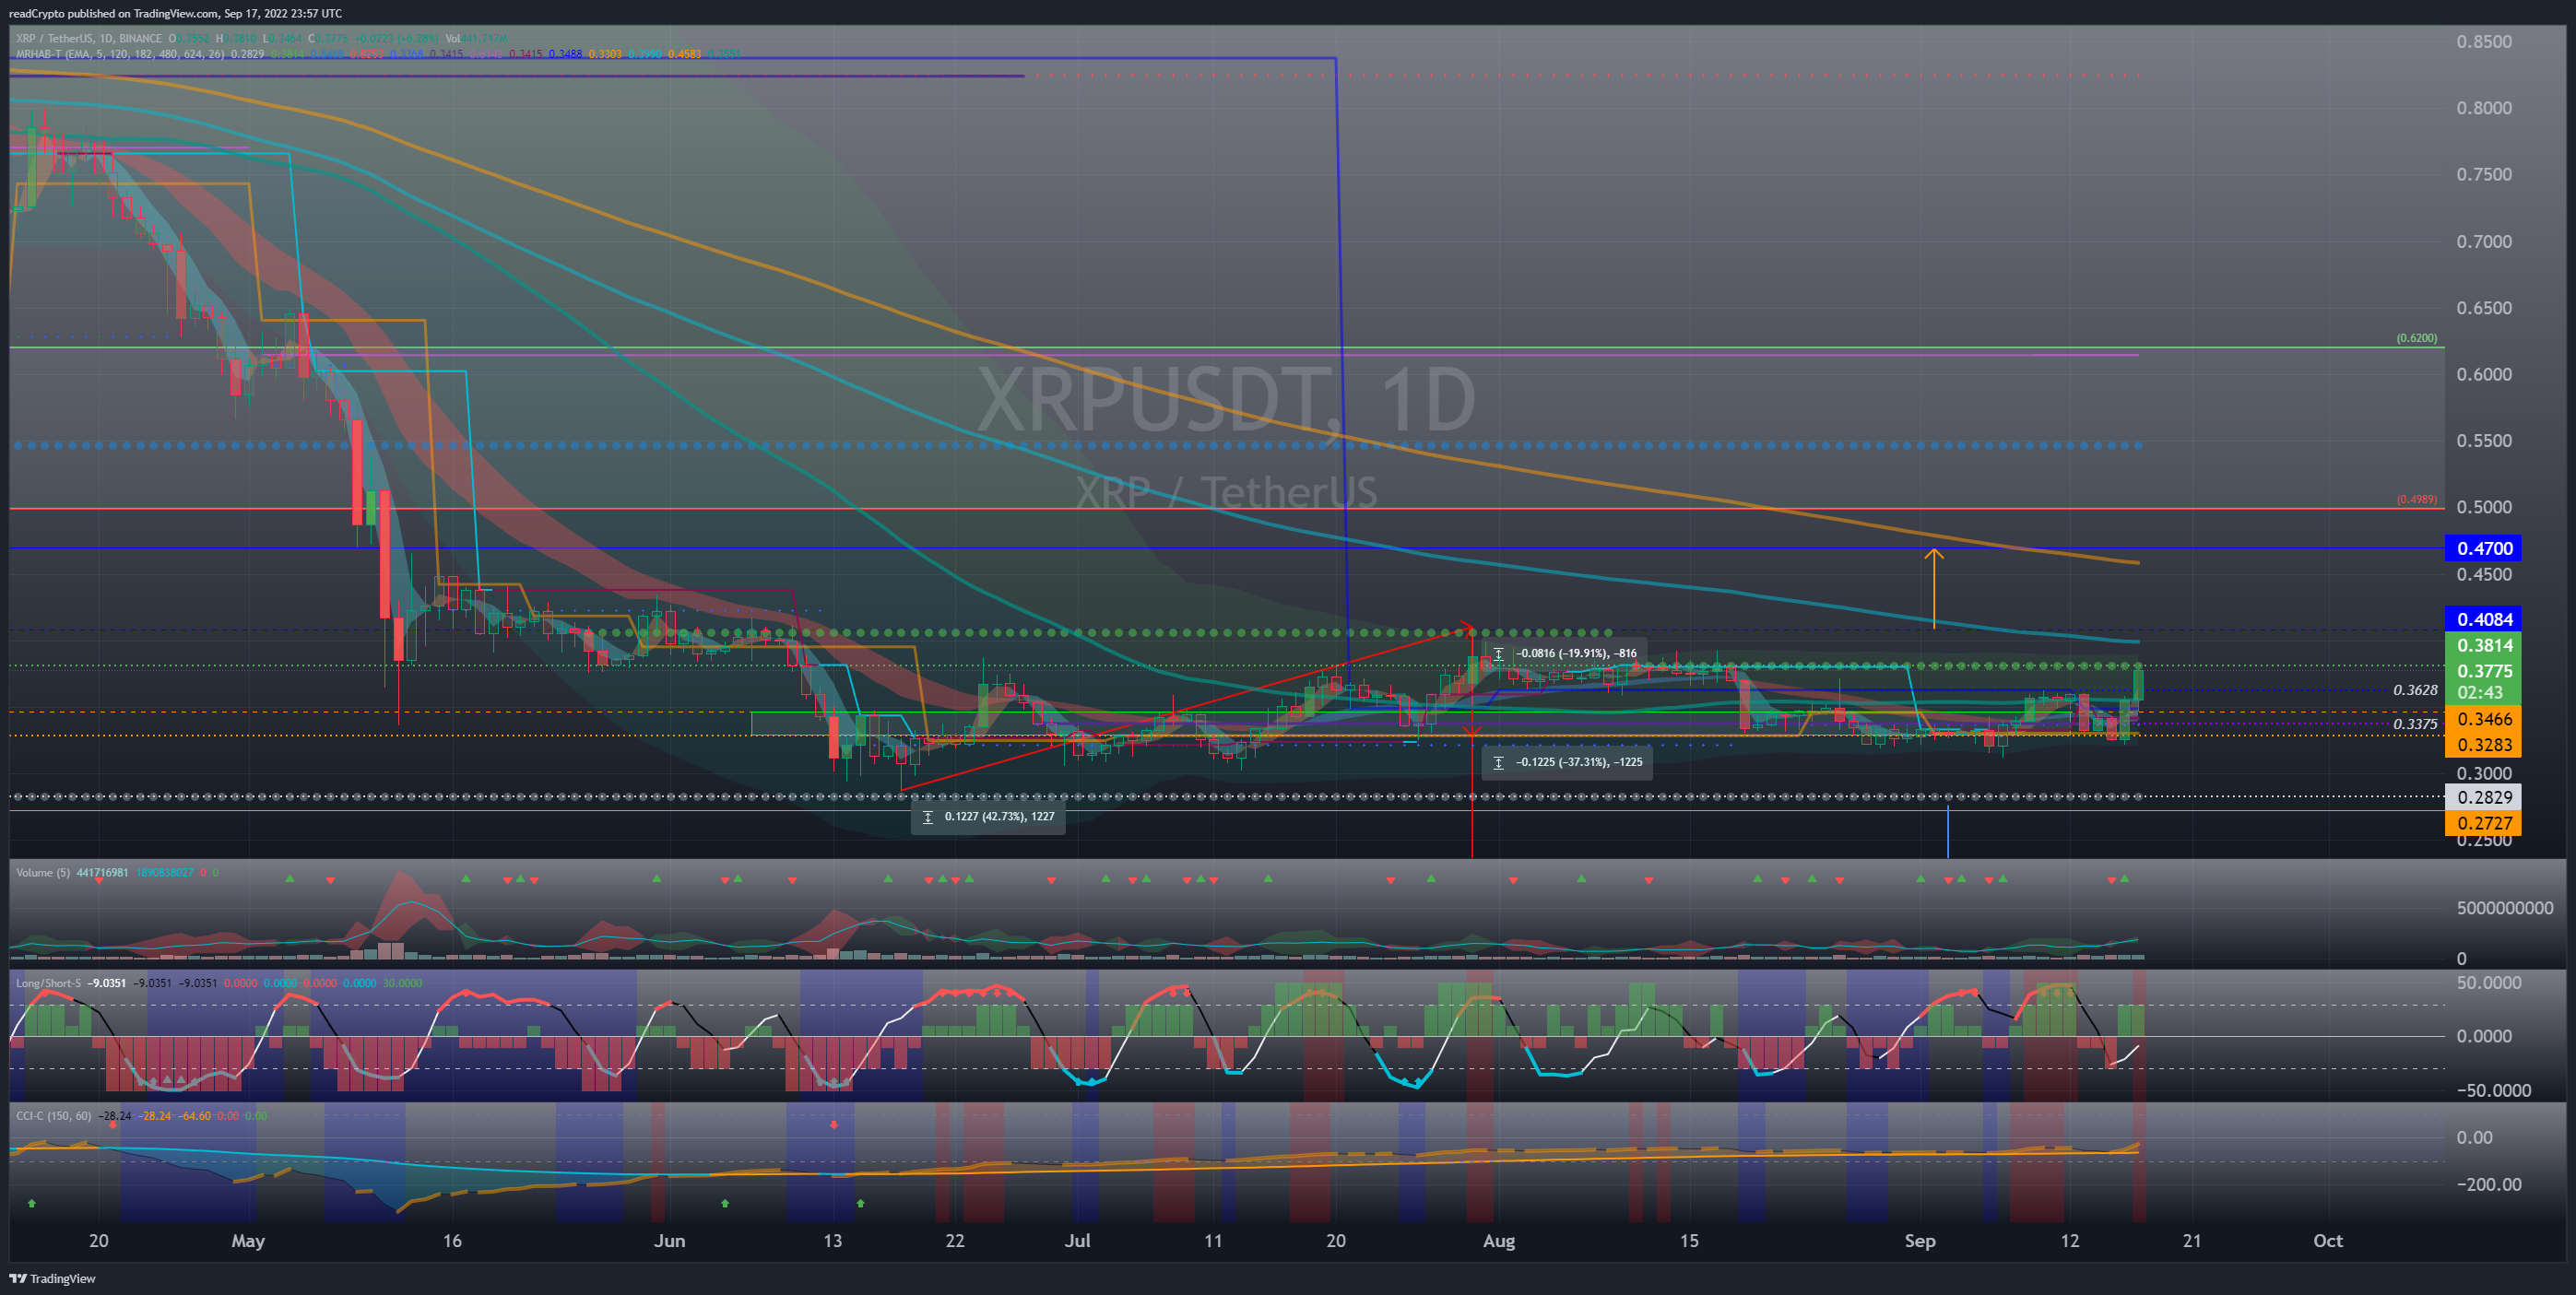Click the Jul label on the time axis
The height and width of the screenshot is (1295, 2576).
[1077, 1241]
